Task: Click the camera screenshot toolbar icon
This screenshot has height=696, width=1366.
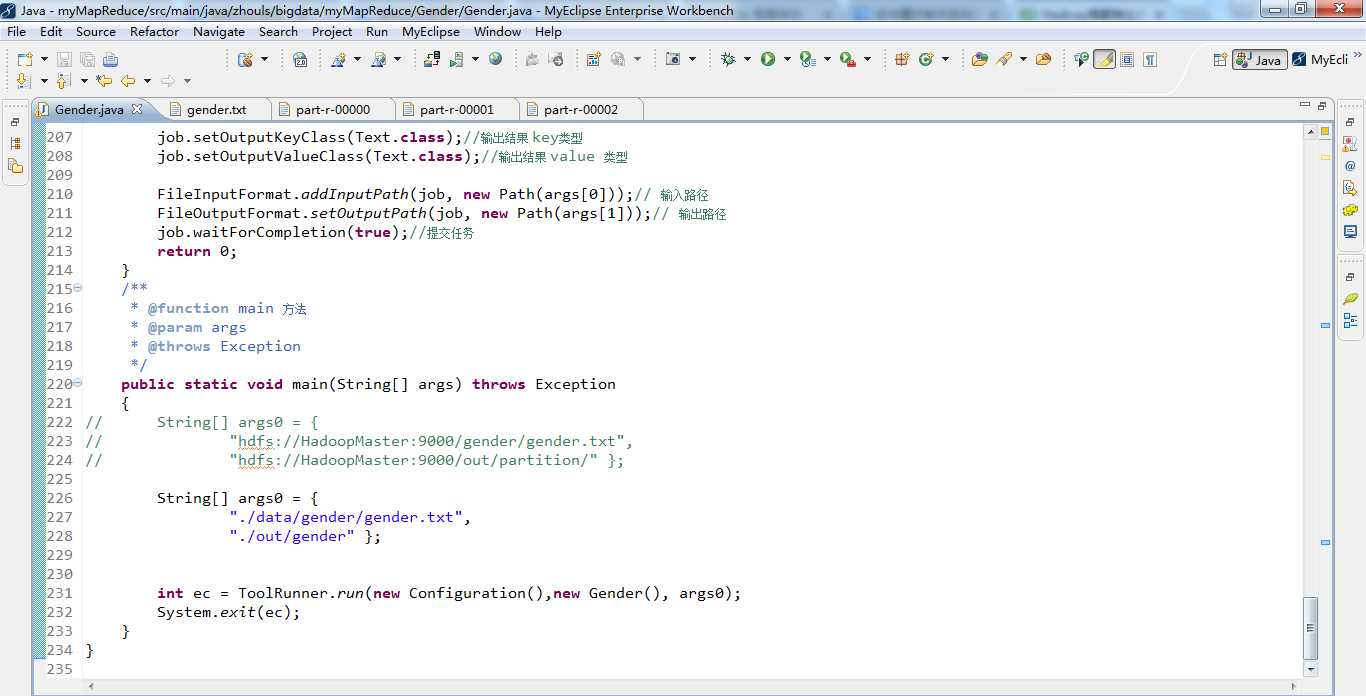Action: (673, 59)
